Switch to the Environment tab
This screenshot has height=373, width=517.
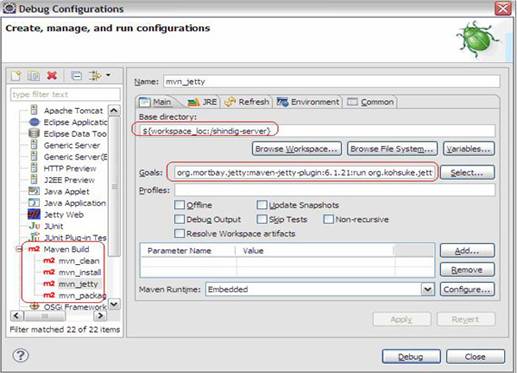[x=308, y=102]
